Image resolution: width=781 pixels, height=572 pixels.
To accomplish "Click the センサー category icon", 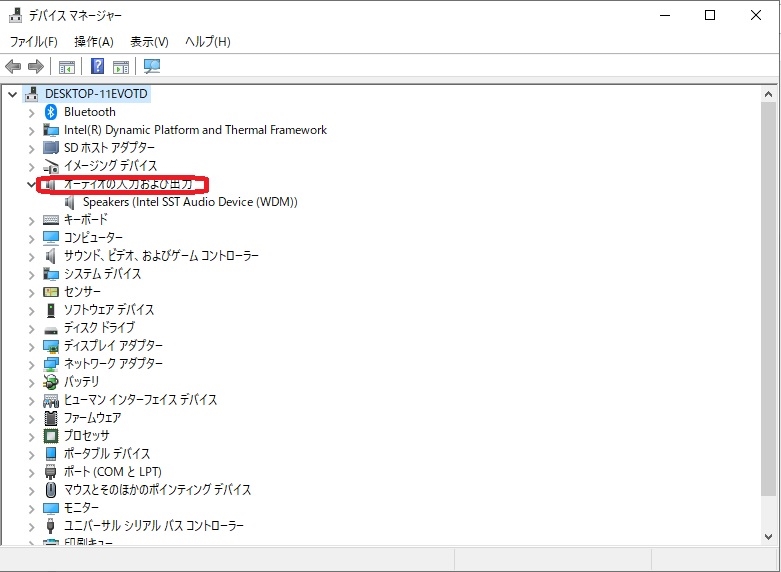I will click(51, 291).
